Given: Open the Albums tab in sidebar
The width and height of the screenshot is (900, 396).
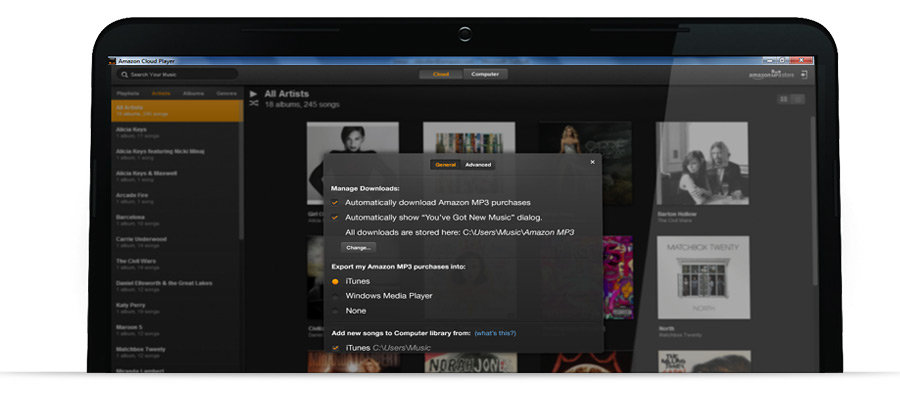Looking at the screenshot, I should [193, 93].
